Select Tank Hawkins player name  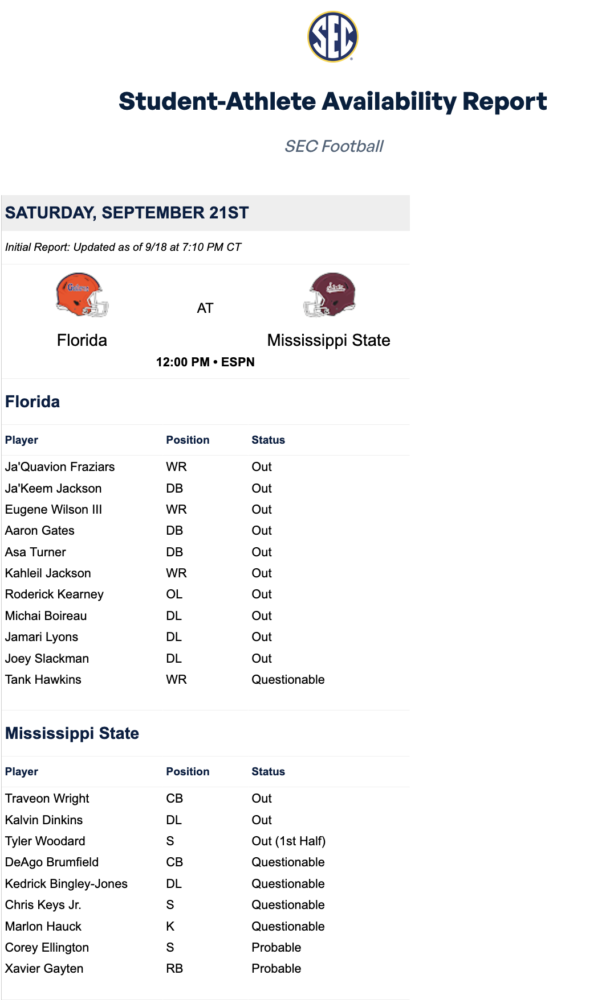click(x=43, y=680)
